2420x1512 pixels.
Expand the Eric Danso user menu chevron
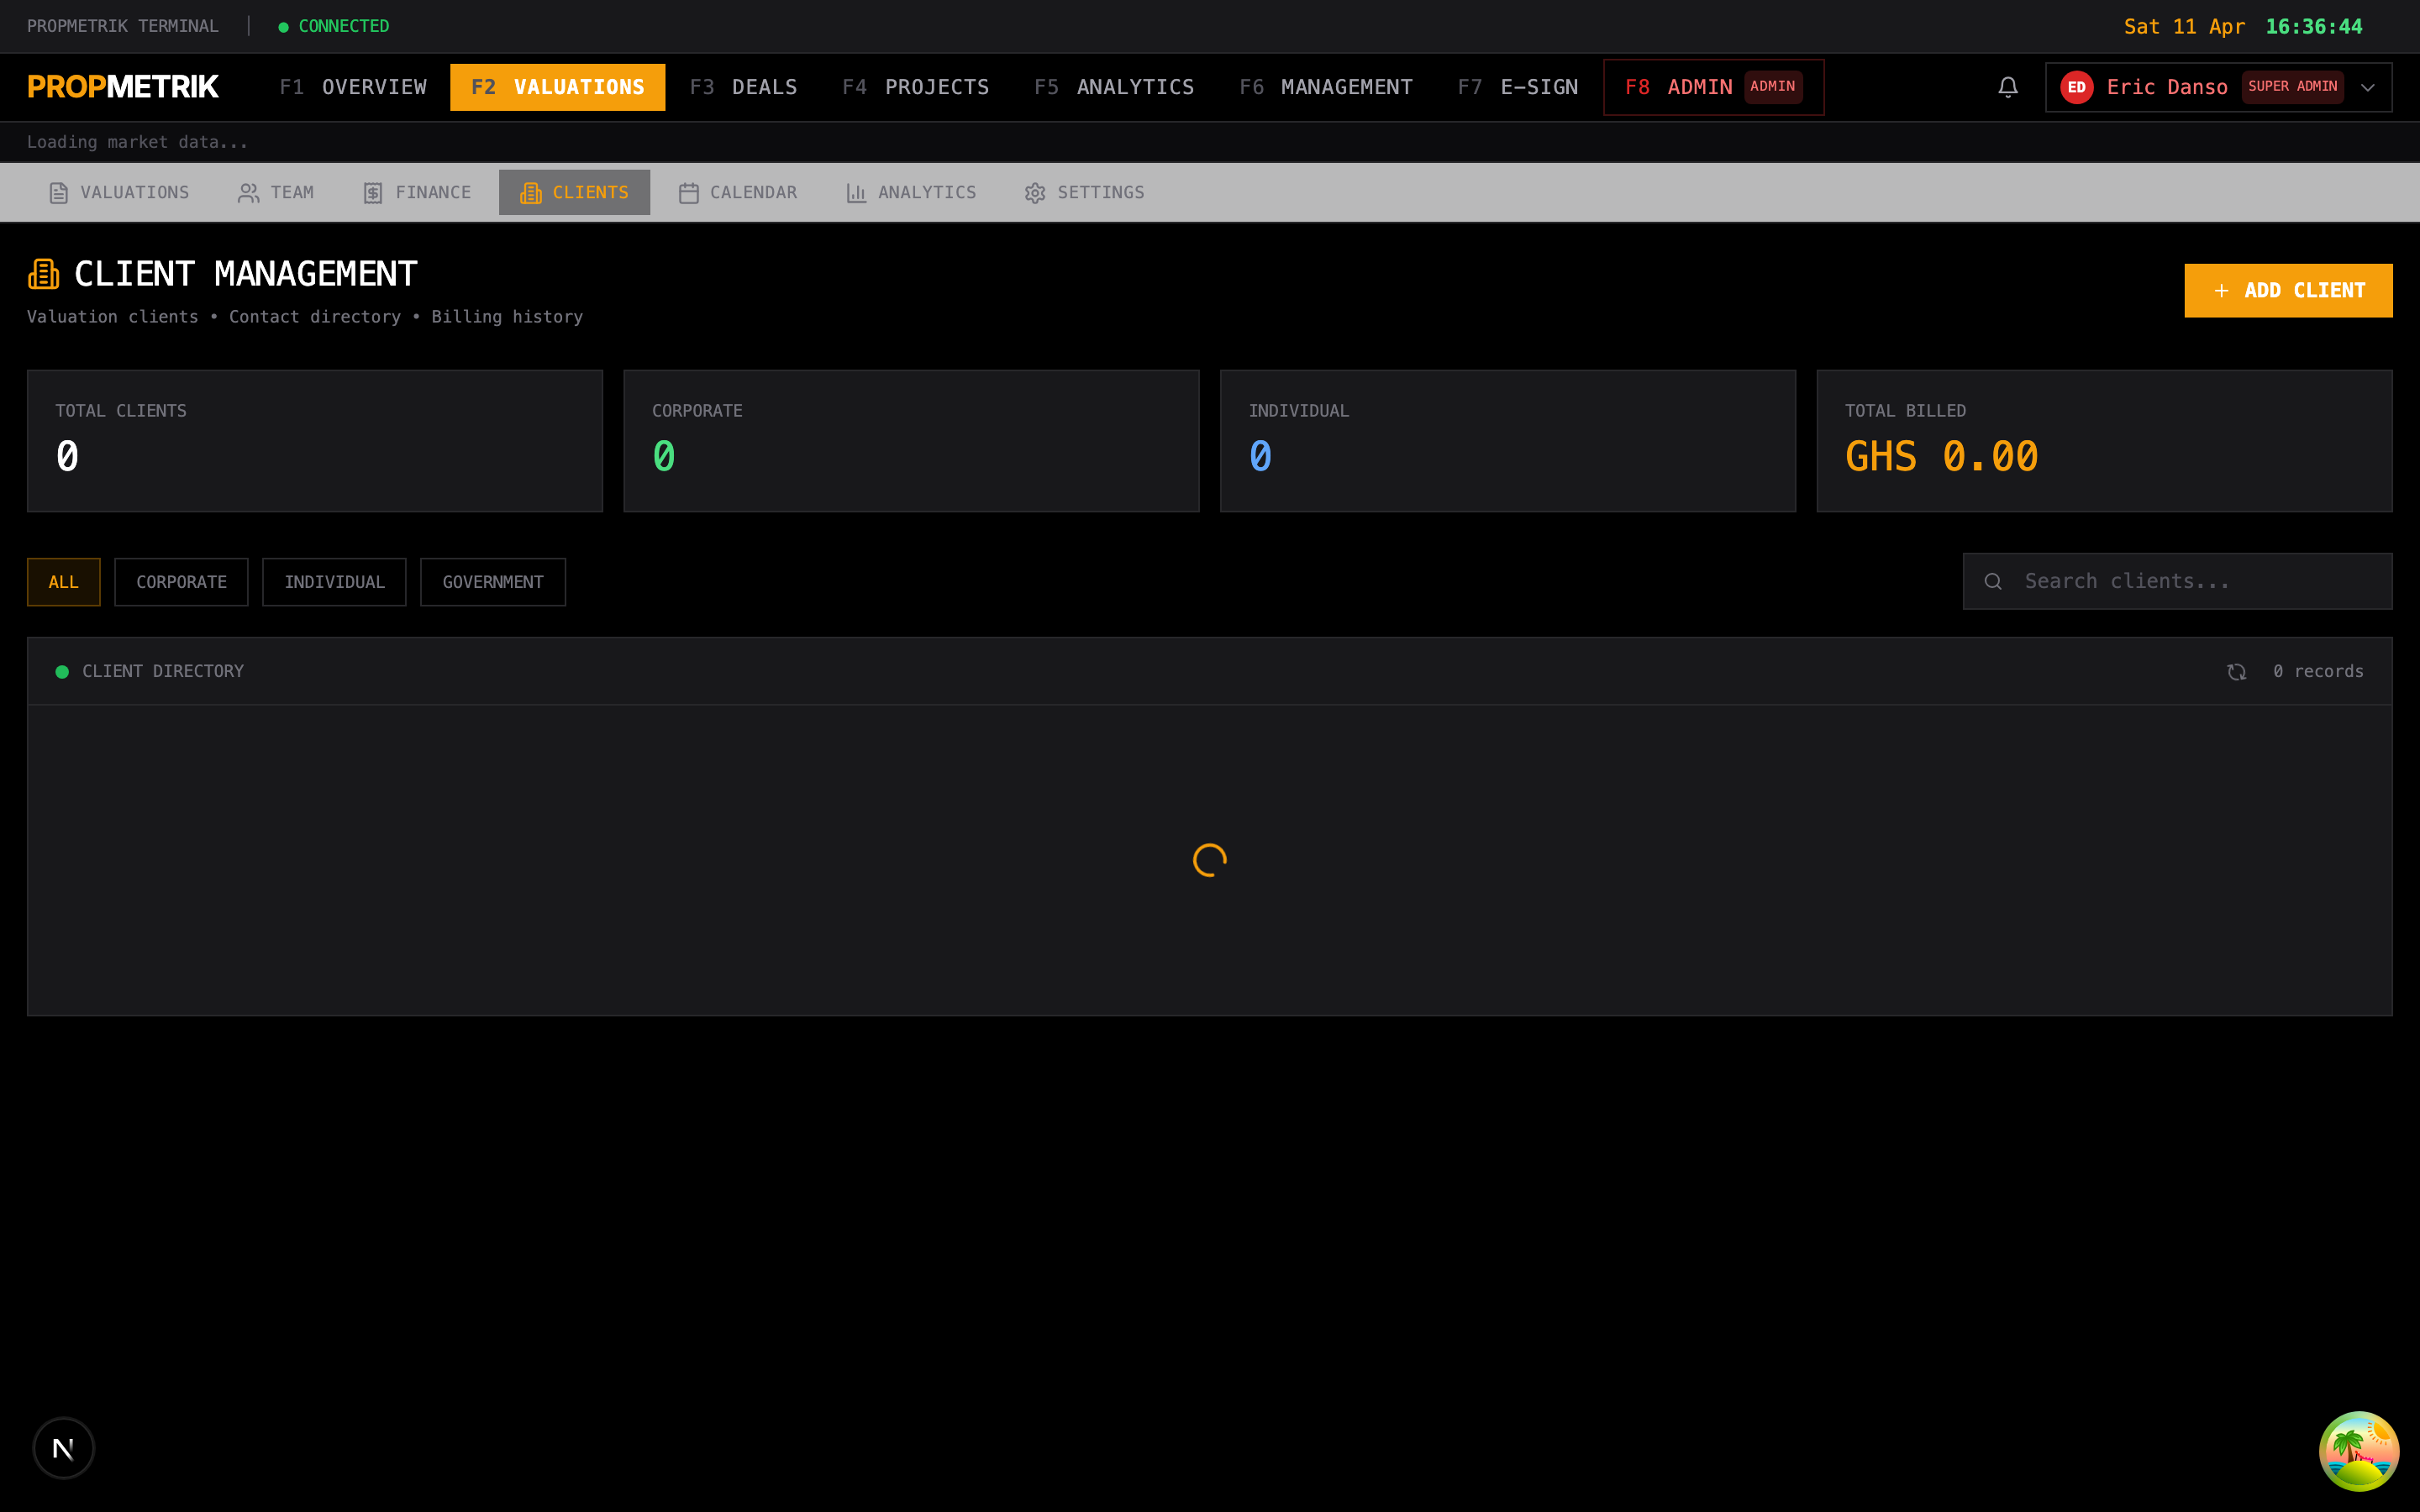[x=2368, y=87]
